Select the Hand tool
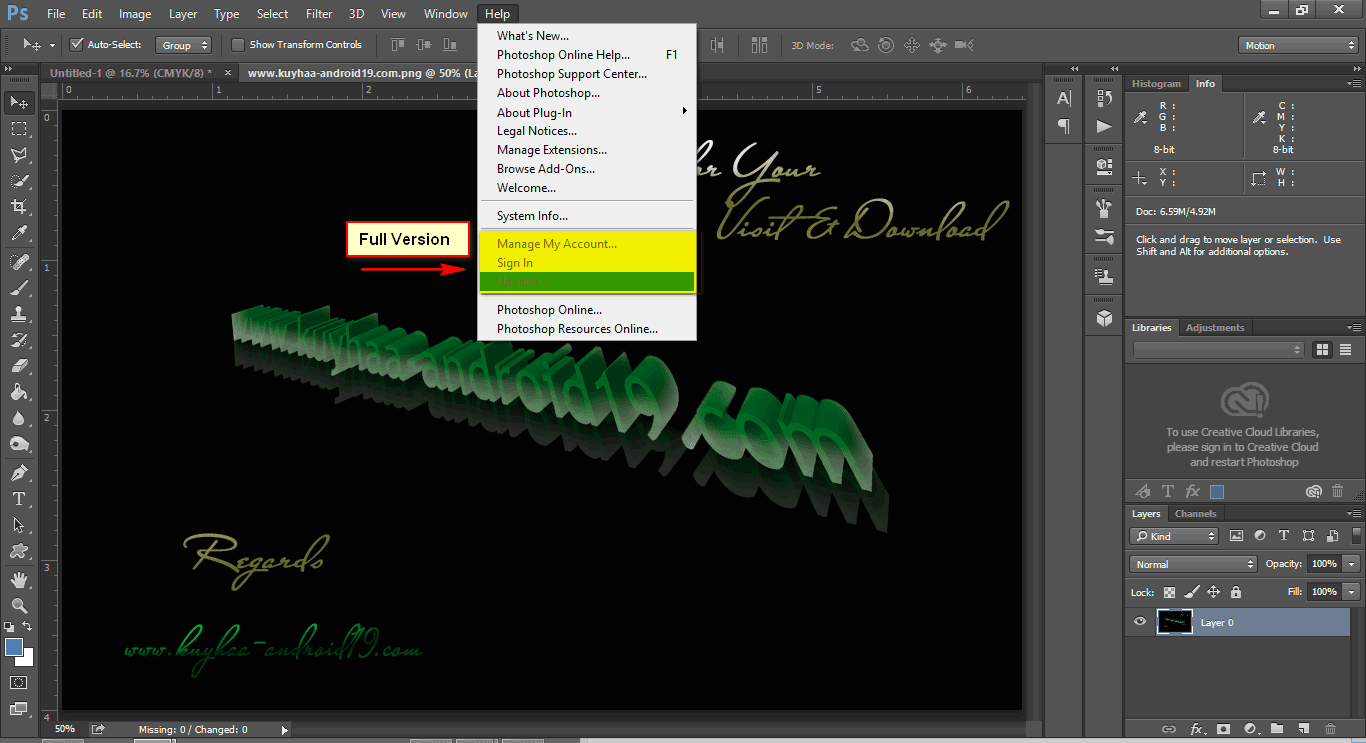Screen dimensions: 1366x743 pos(19,579)
